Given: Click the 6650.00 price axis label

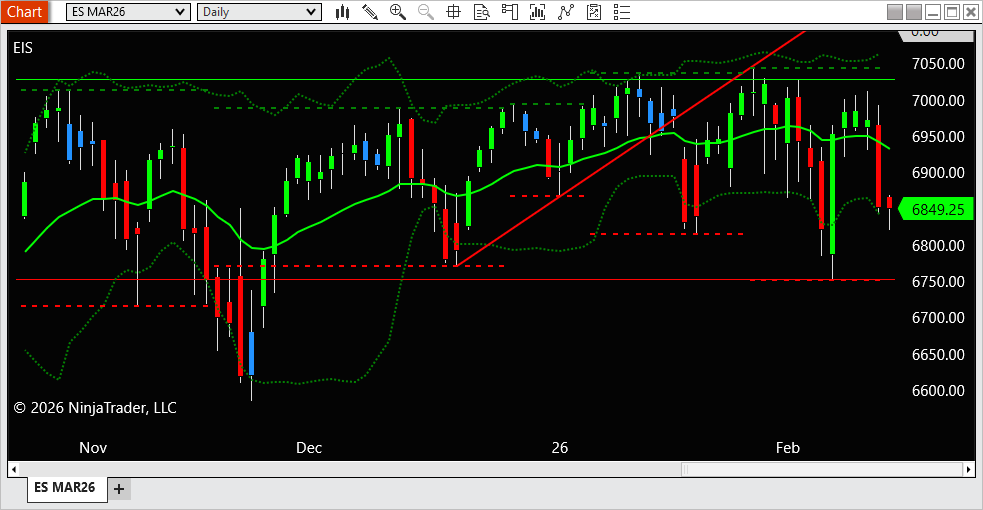Looking at the screenshot, I should point(938,355).
